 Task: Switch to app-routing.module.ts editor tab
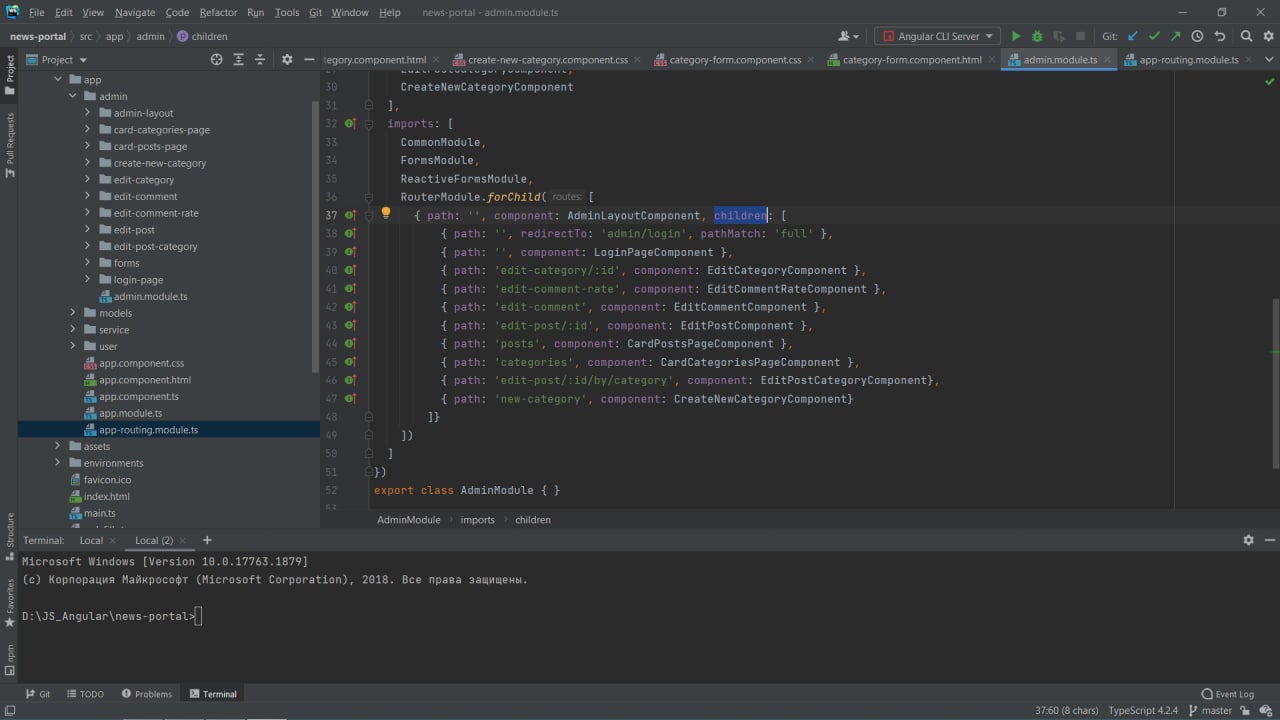(x=1188, y=60)
